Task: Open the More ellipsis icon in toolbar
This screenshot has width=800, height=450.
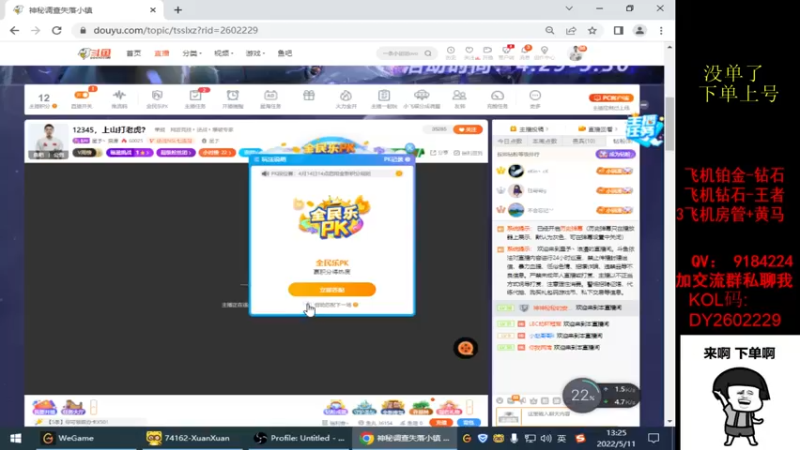Action: click(535, 95)
